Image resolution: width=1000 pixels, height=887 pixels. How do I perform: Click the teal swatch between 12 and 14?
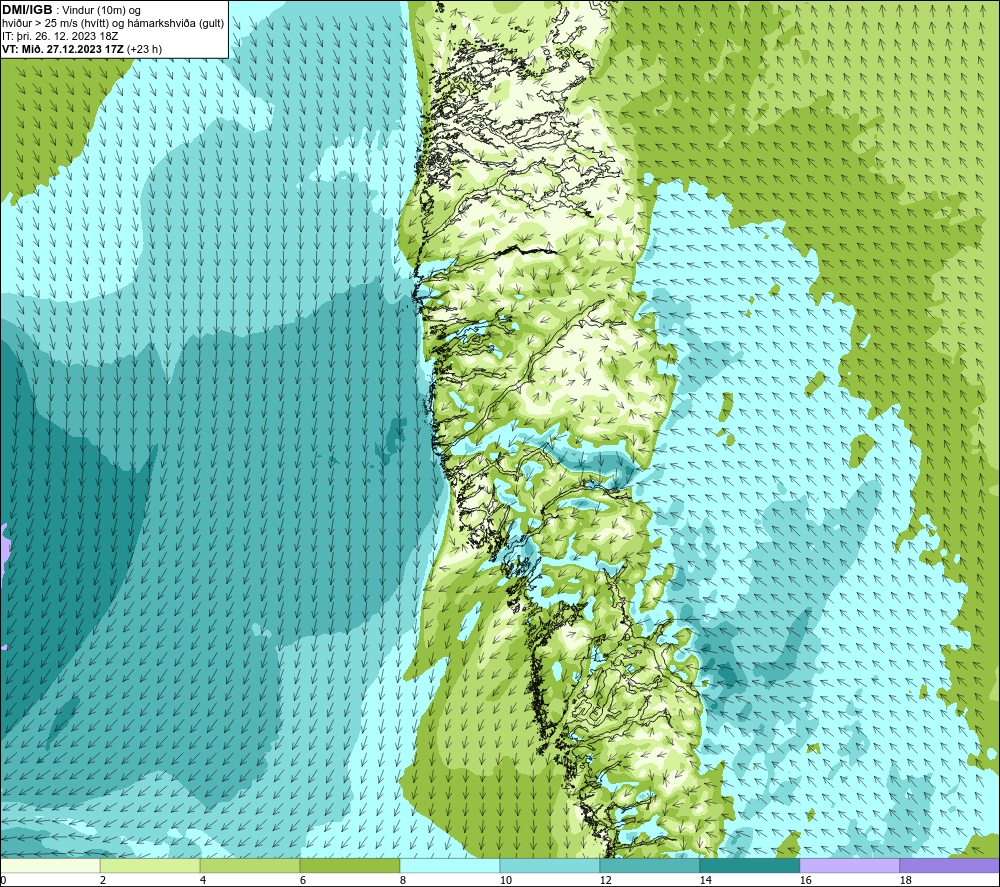pos(649,865)
